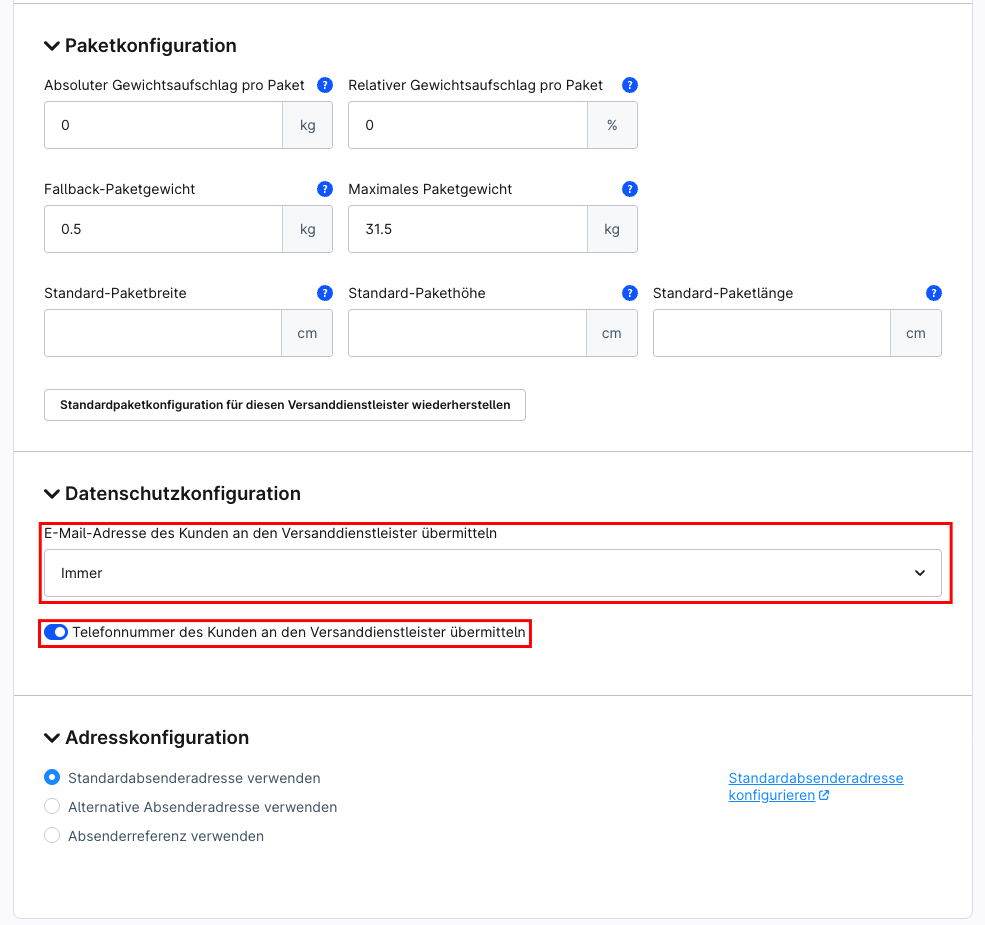The width and height of the screenshot is (985, 925).
Task: Collapse the Datenschutzkonfiguration section
Action: pyautogui.click(x=51, y=493)
